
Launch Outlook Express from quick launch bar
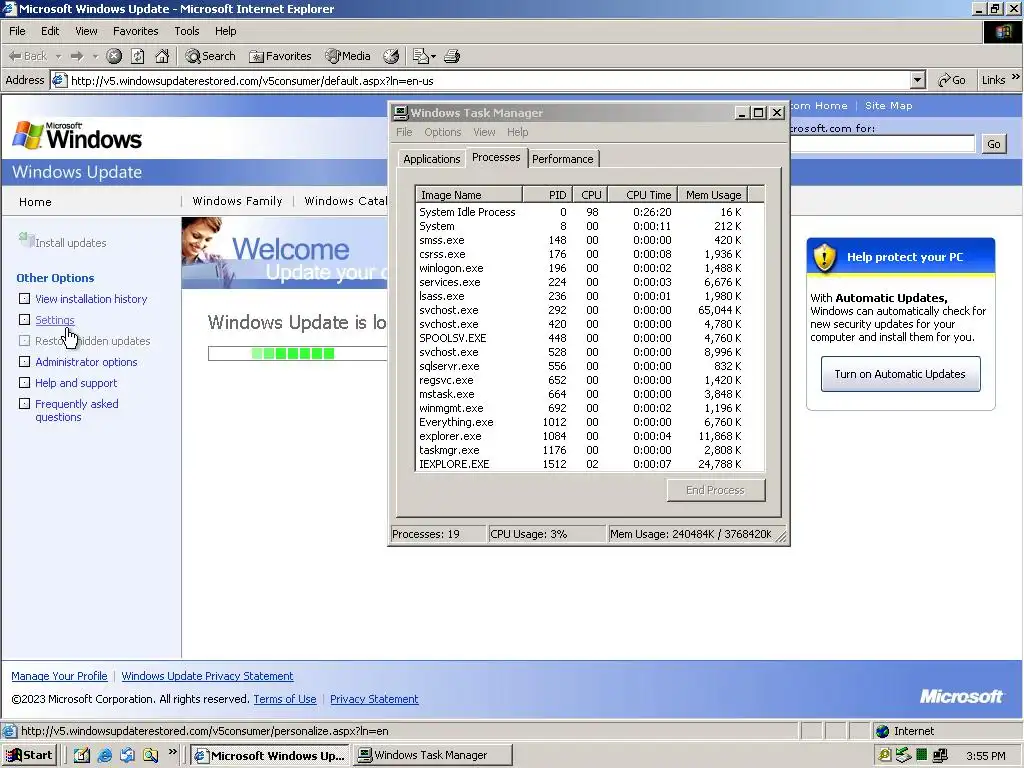[x=127, y=755]
